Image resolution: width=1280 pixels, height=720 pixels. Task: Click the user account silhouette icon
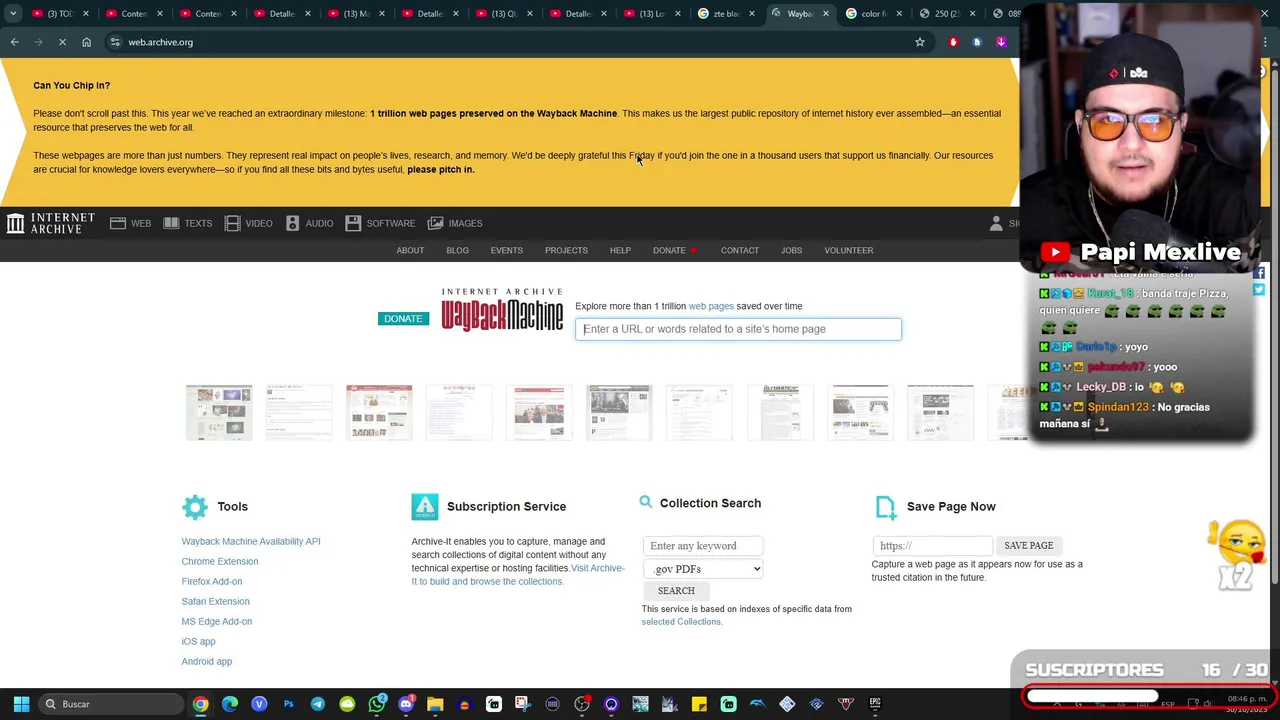(x=996, y=223)
